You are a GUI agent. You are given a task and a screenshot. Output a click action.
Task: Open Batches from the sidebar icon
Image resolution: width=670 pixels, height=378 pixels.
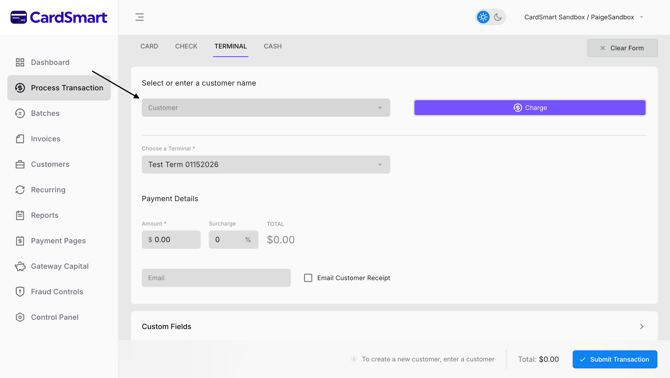20,113
